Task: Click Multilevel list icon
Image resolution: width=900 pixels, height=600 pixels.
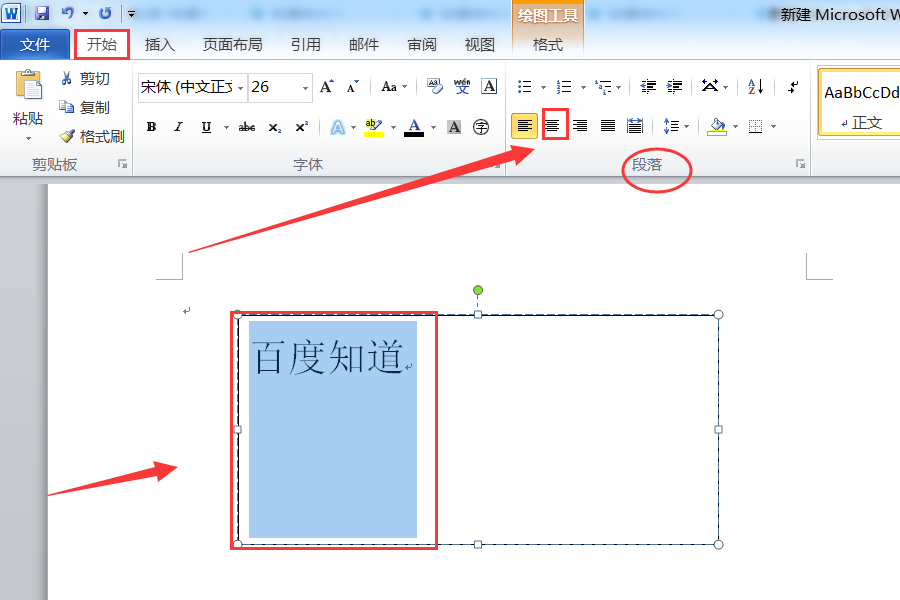Action: tap(603, 87)
